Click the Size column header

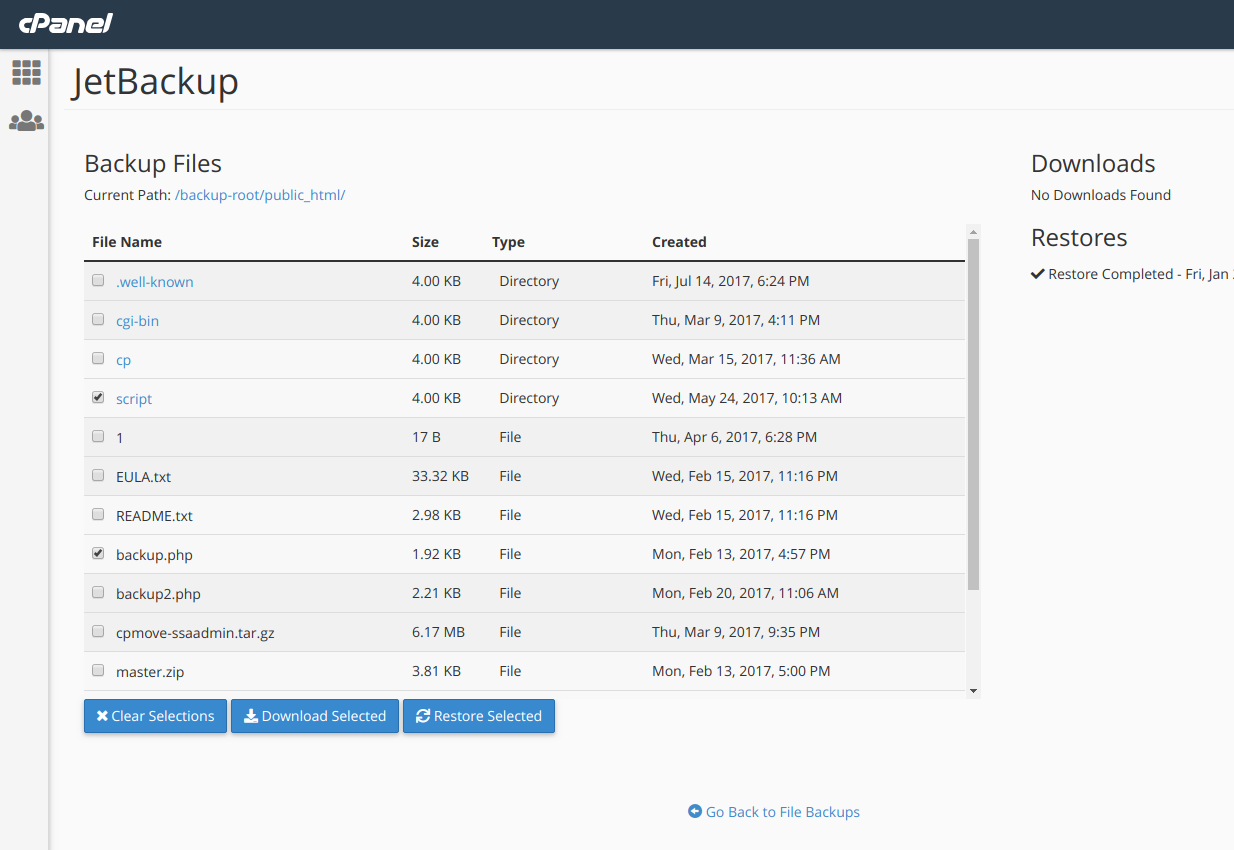[x=425, y=242]
